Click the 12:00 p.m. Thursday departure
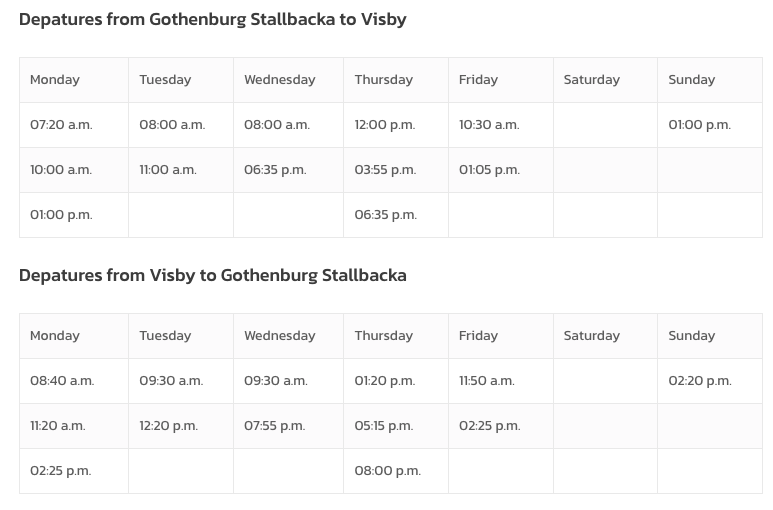The image size is (773, 510). tap(384, 125)
